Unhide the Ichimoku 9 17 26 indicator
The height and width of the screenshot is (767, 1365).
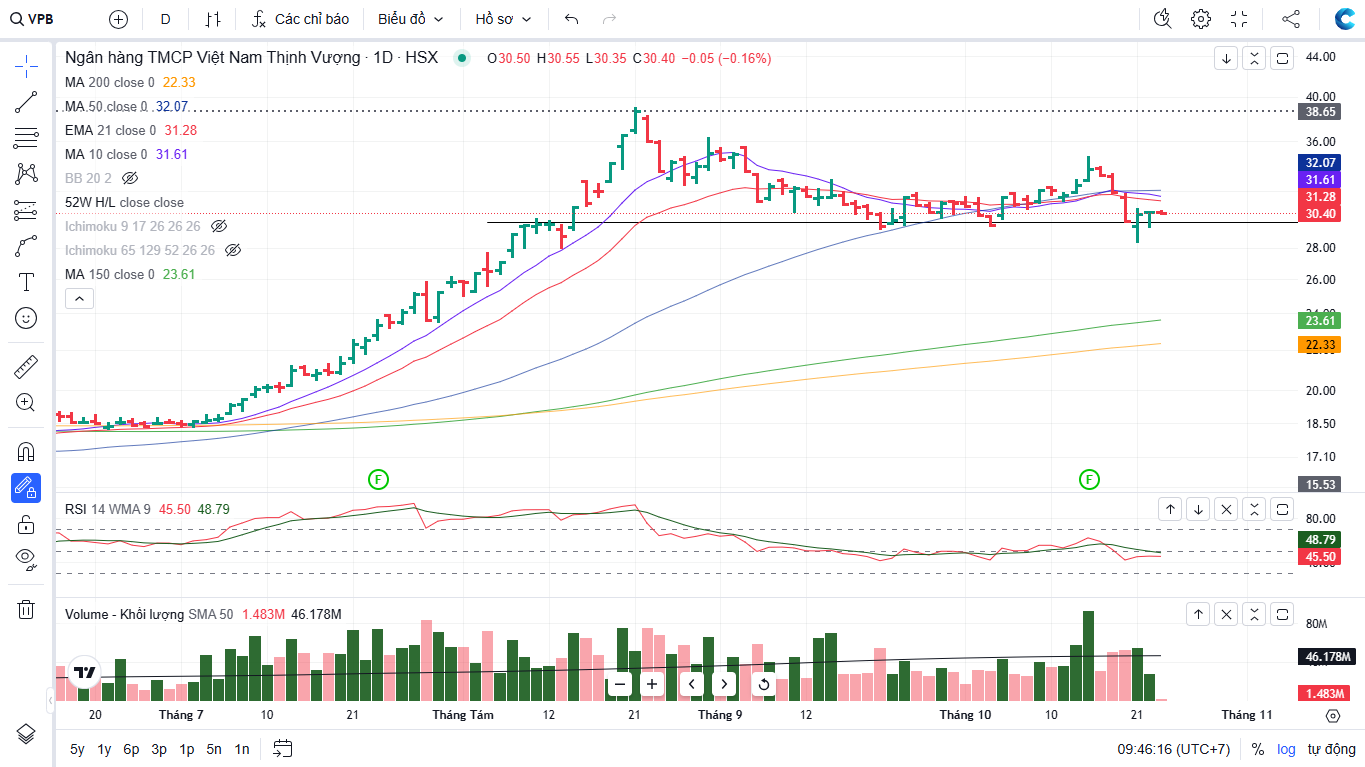click(x=219, y=226)
